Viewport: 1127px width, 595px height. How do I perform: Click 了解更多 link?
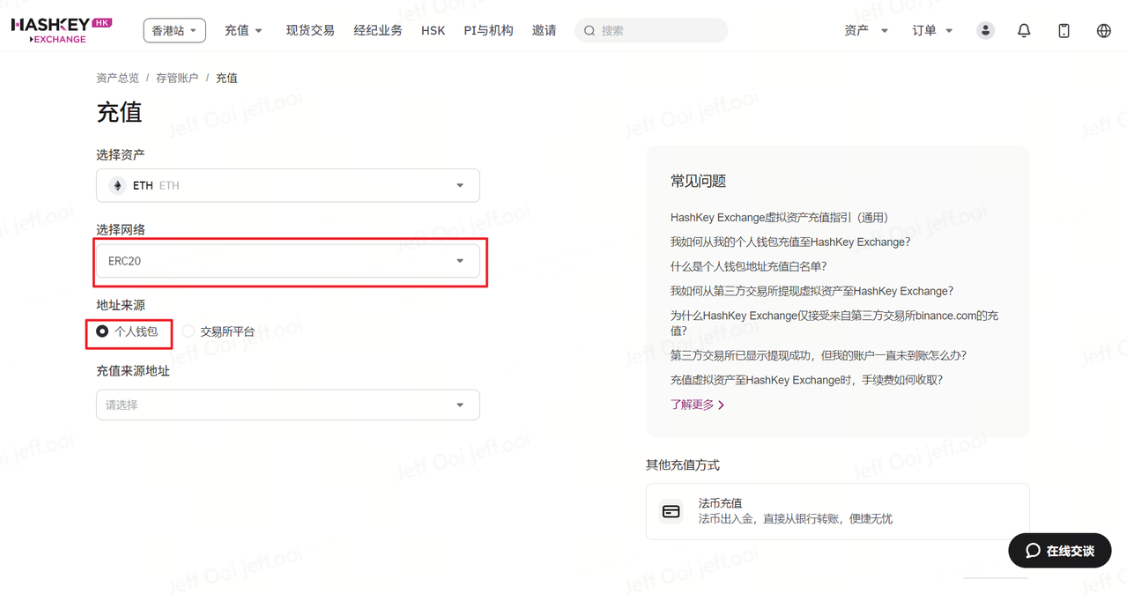pyautogui.click(x=692, y=405)
